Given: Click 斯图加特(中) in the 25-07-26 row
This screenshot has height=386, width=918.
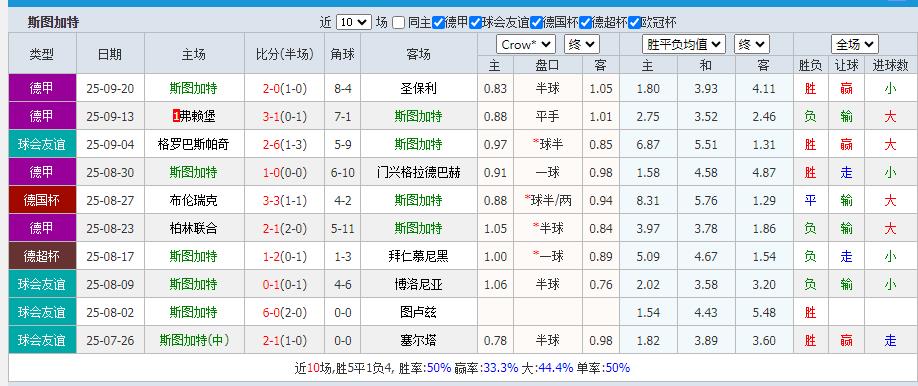Looking at the screenshot, I should [x=194, y=340].
